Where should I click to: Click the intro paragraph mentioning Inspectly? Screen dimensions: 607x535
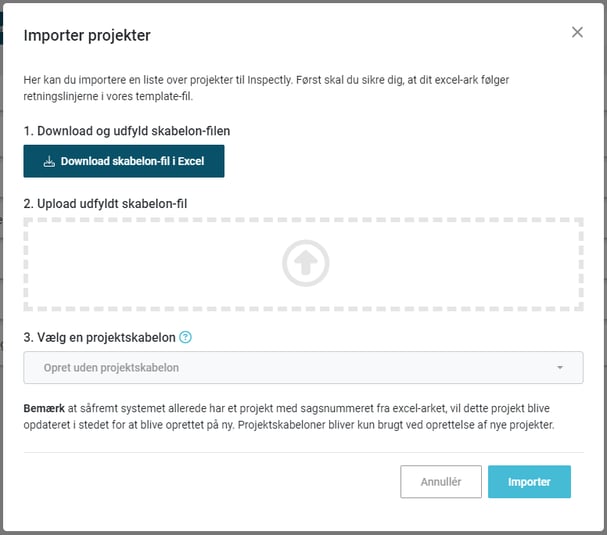tap(266, 88)
